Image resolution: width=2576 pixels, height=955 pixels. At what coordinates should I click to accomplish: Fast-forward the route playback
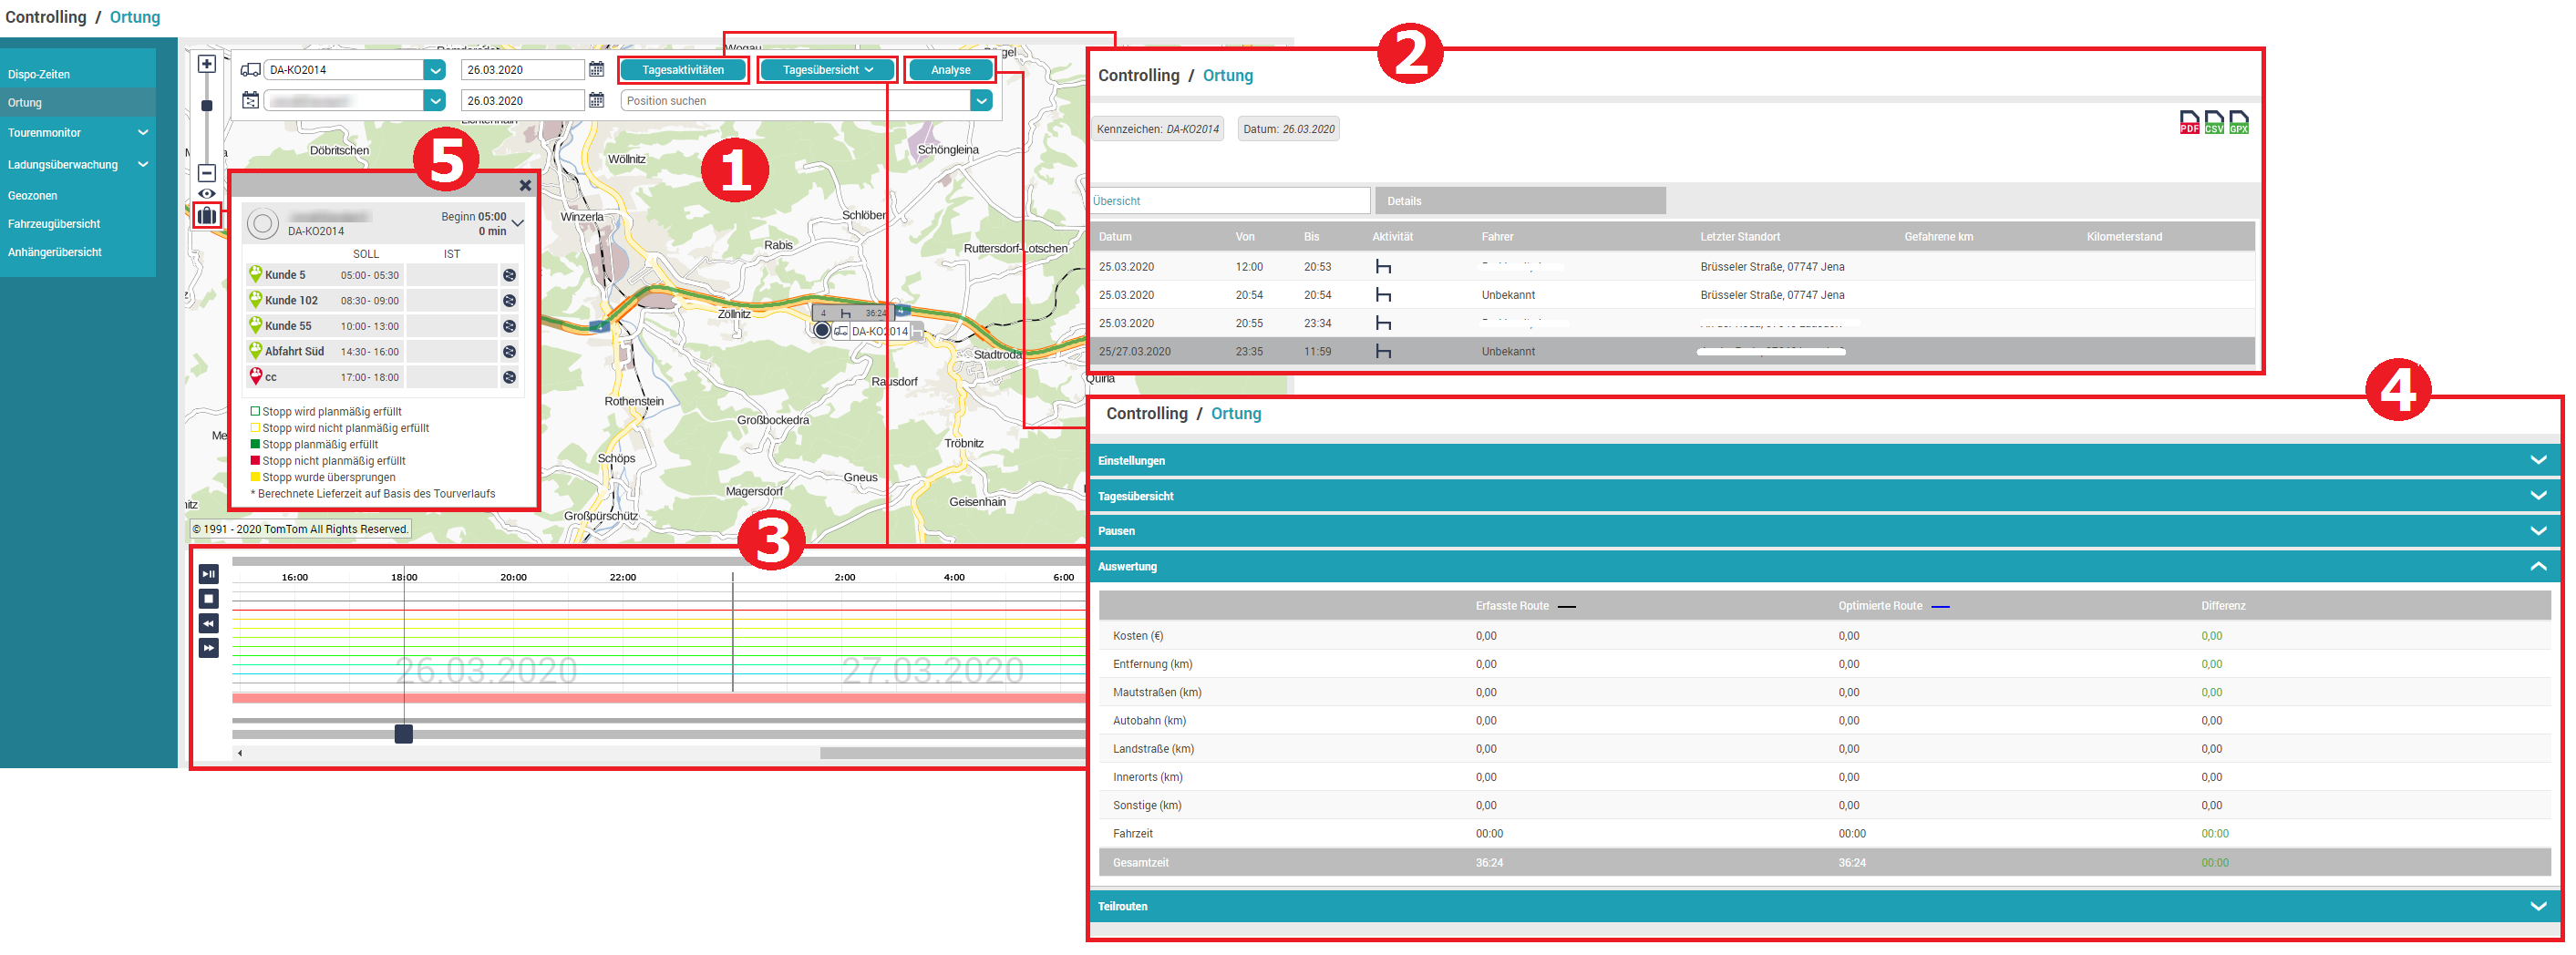coord(208,650)
